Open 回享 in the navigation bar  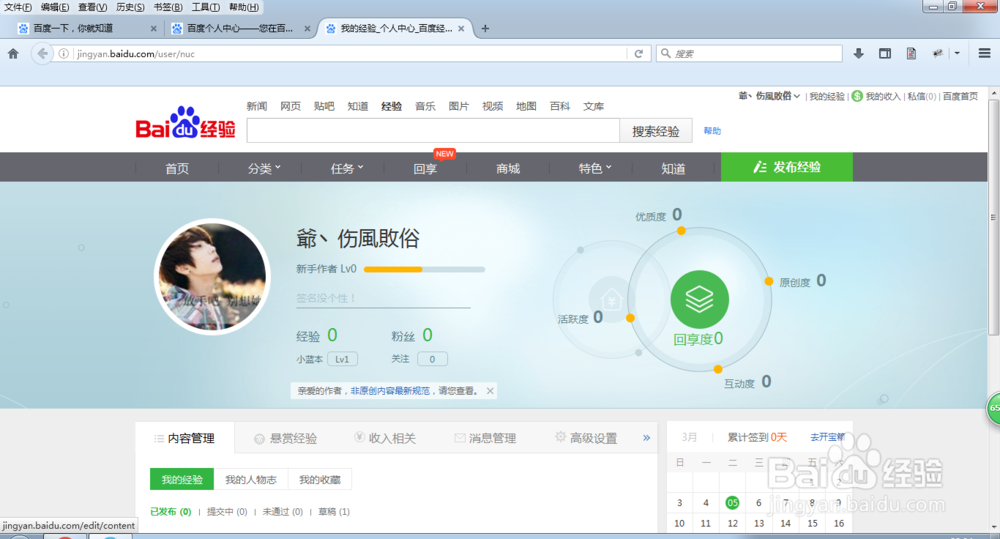[x=425, y=168]
